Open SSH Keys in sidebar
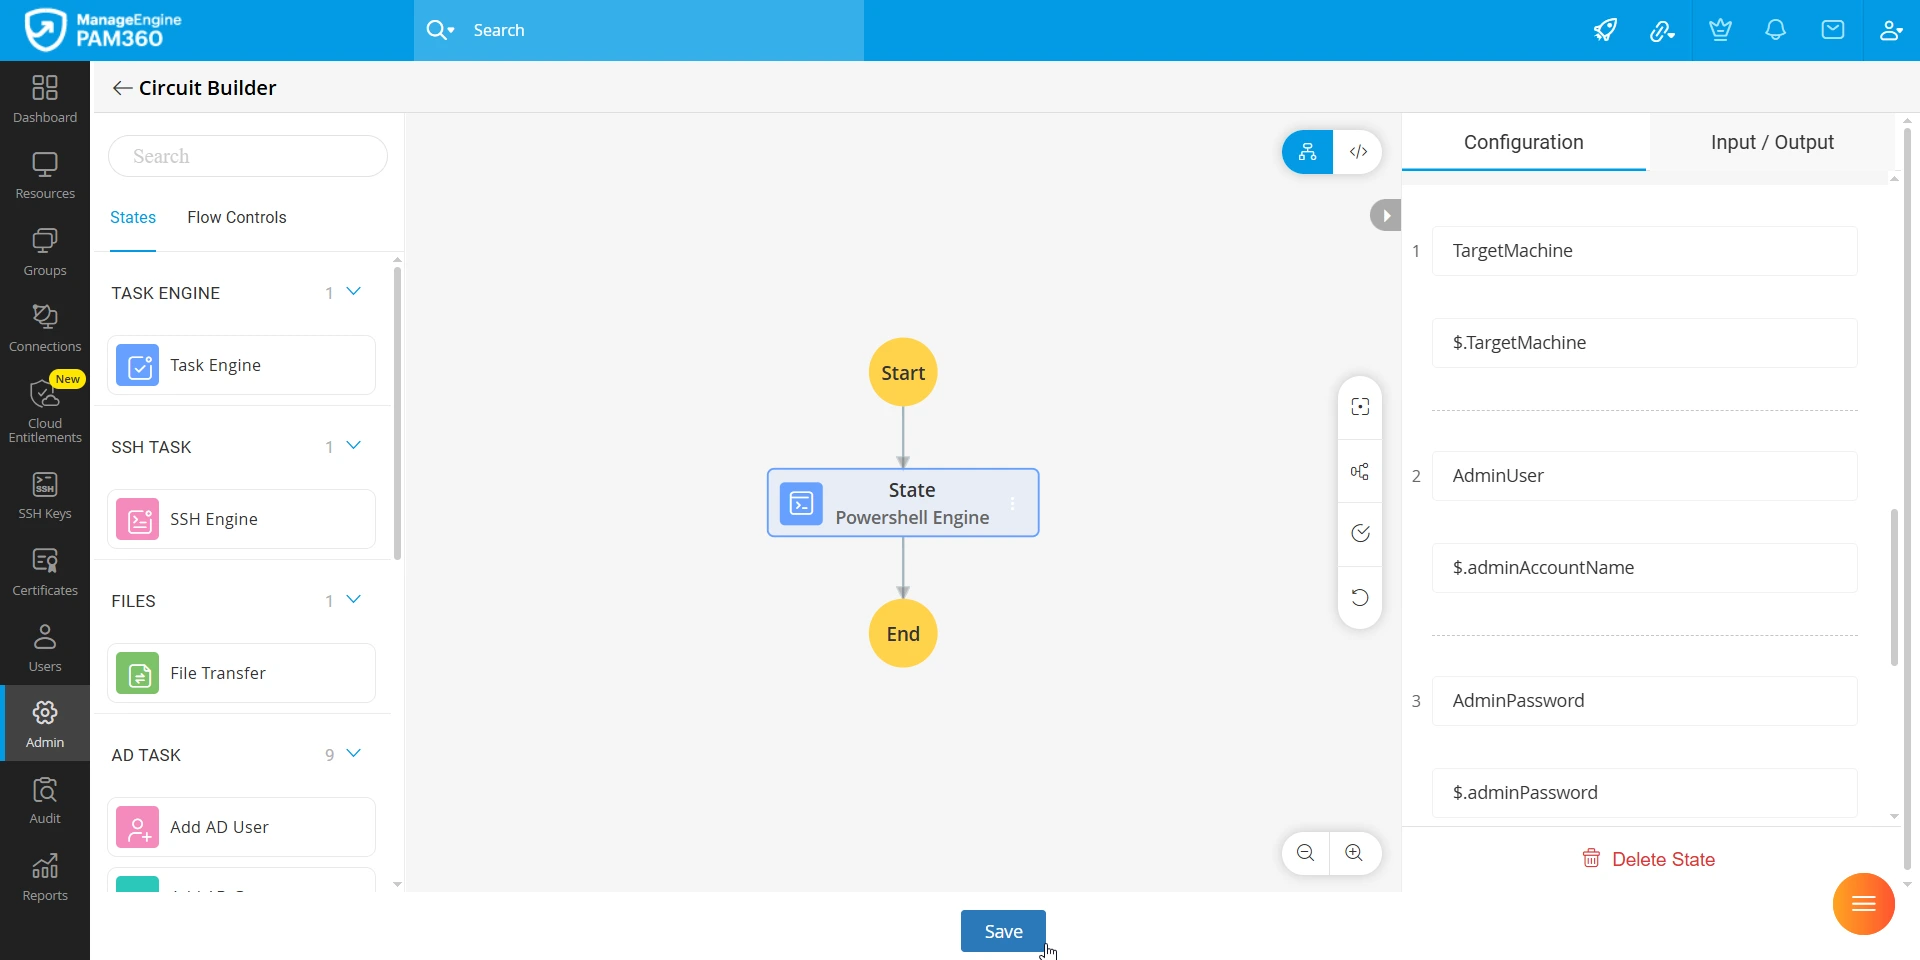Screen dimensions: 1920x960 click(x=45, y=496)
